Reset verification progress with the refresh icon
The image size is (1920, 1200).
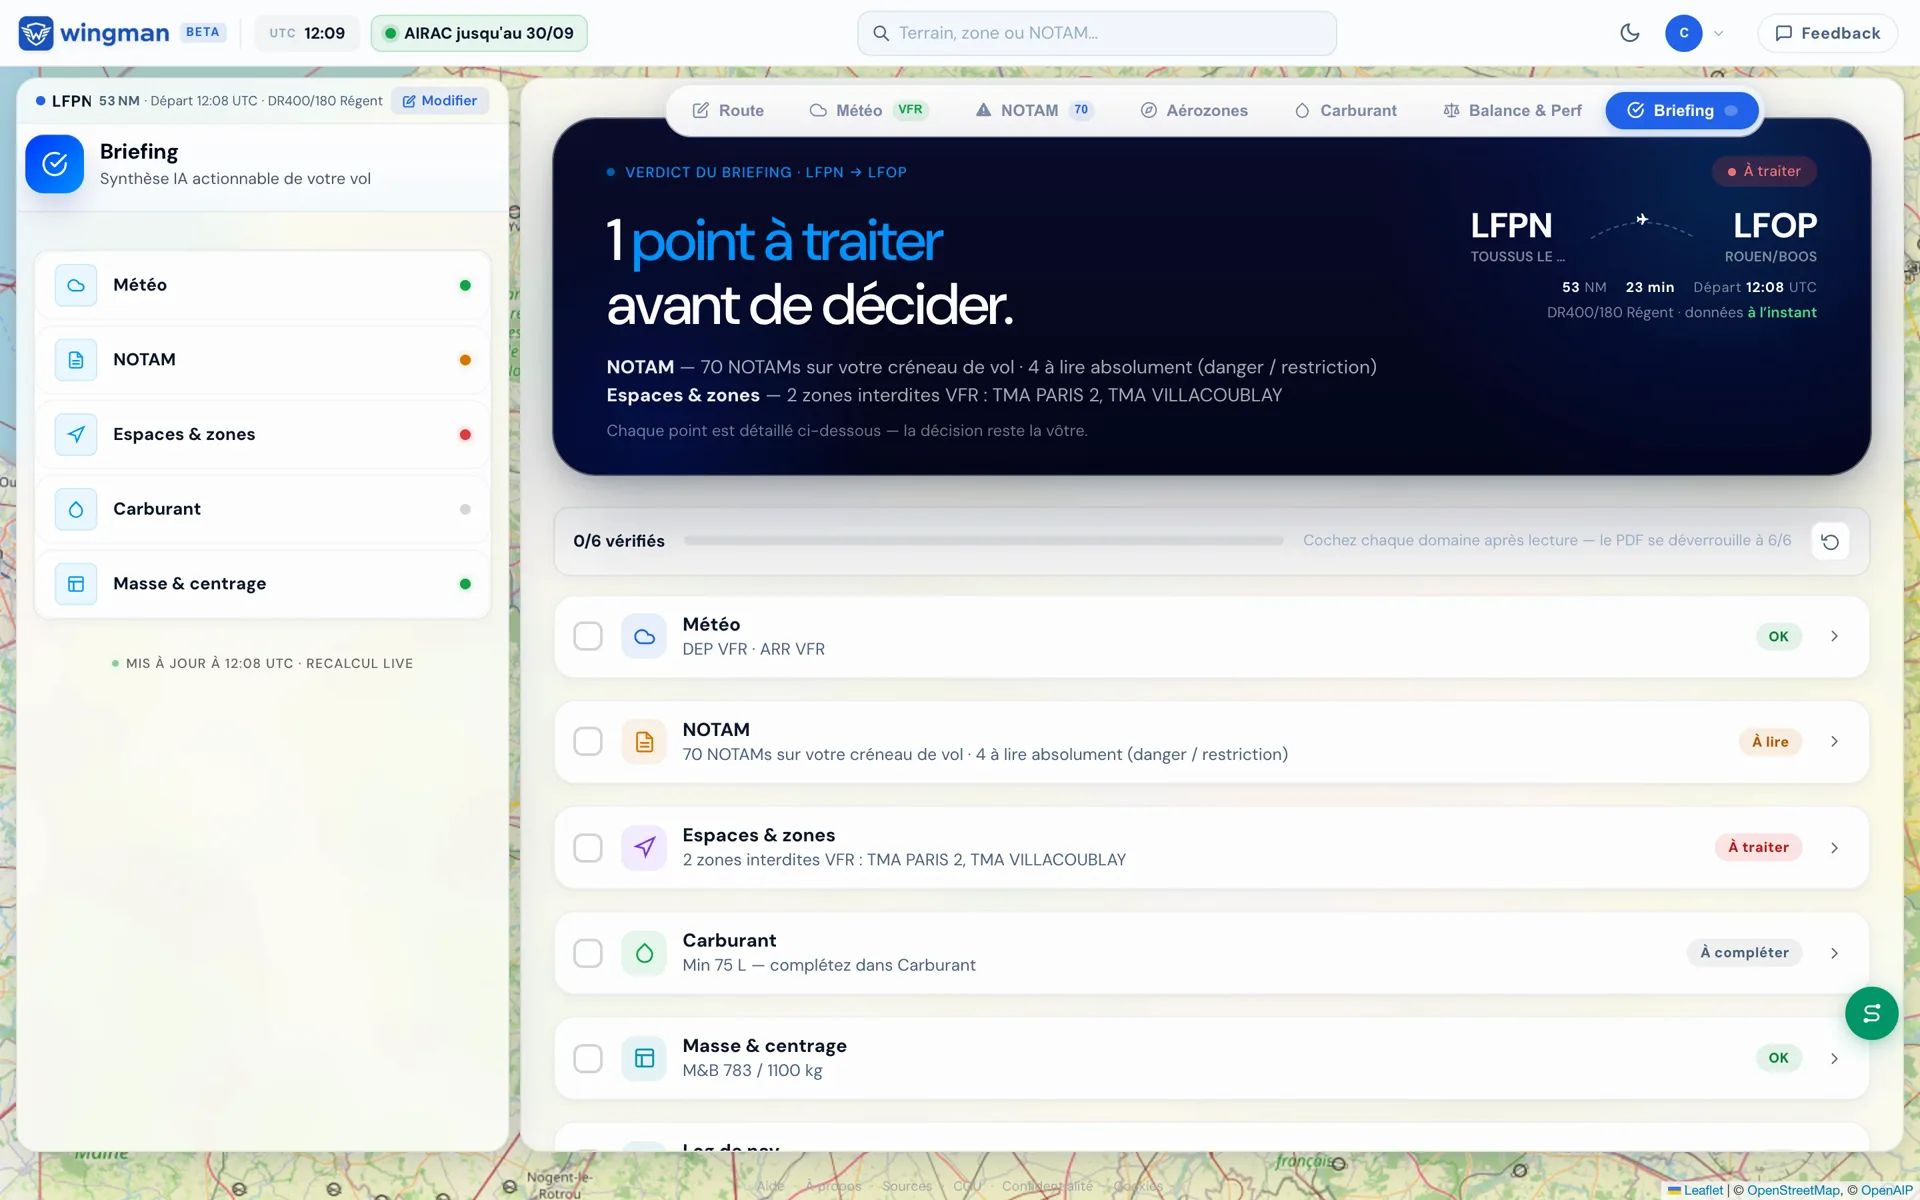[1830, 541]
